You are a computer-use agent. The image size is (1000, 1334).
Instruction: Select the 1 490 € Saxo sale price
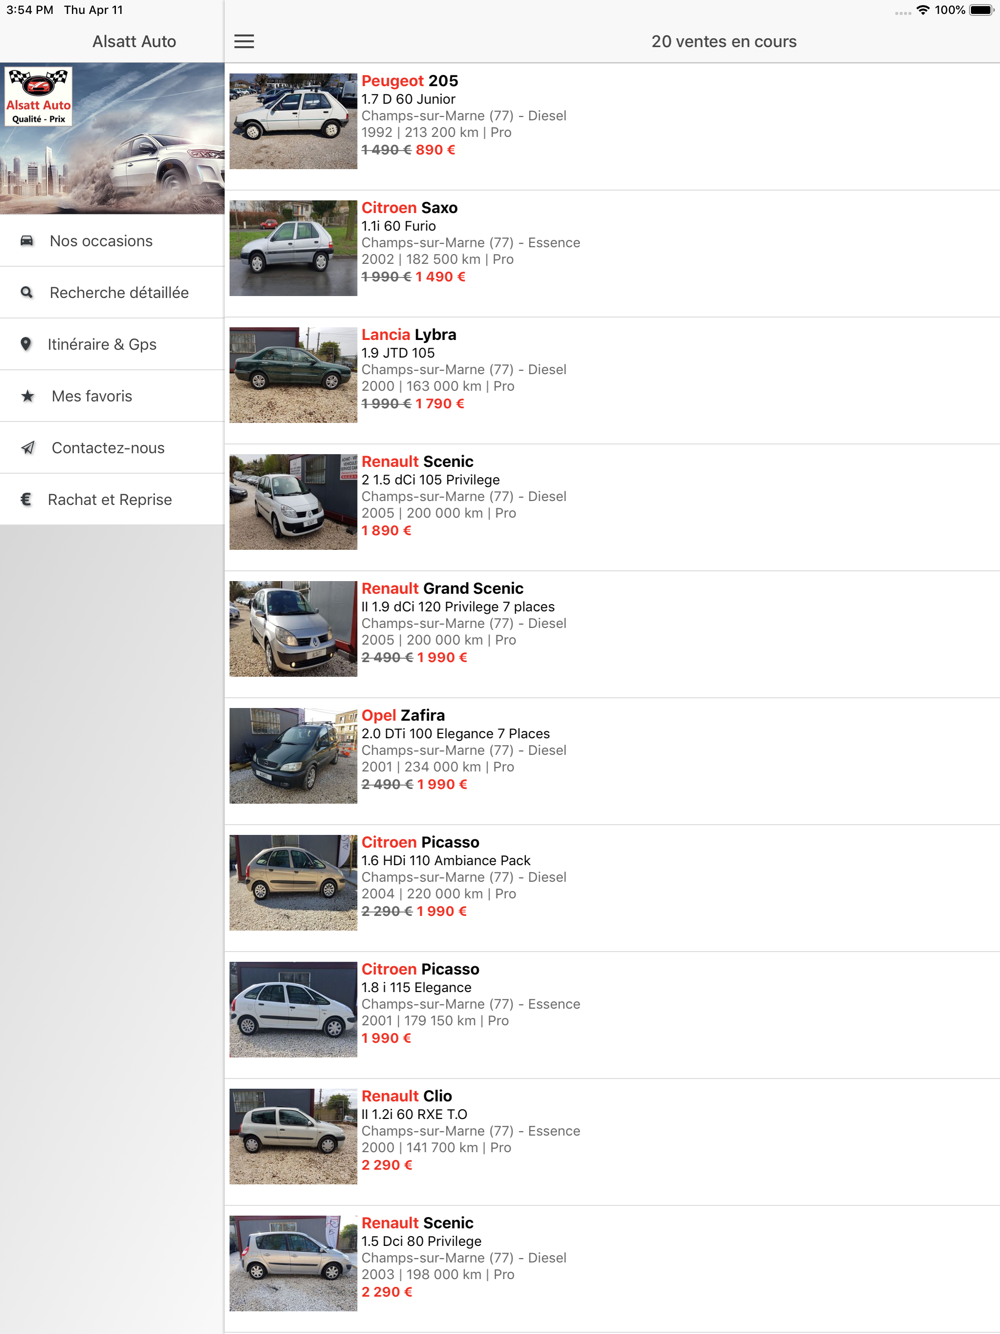(440, 277)
